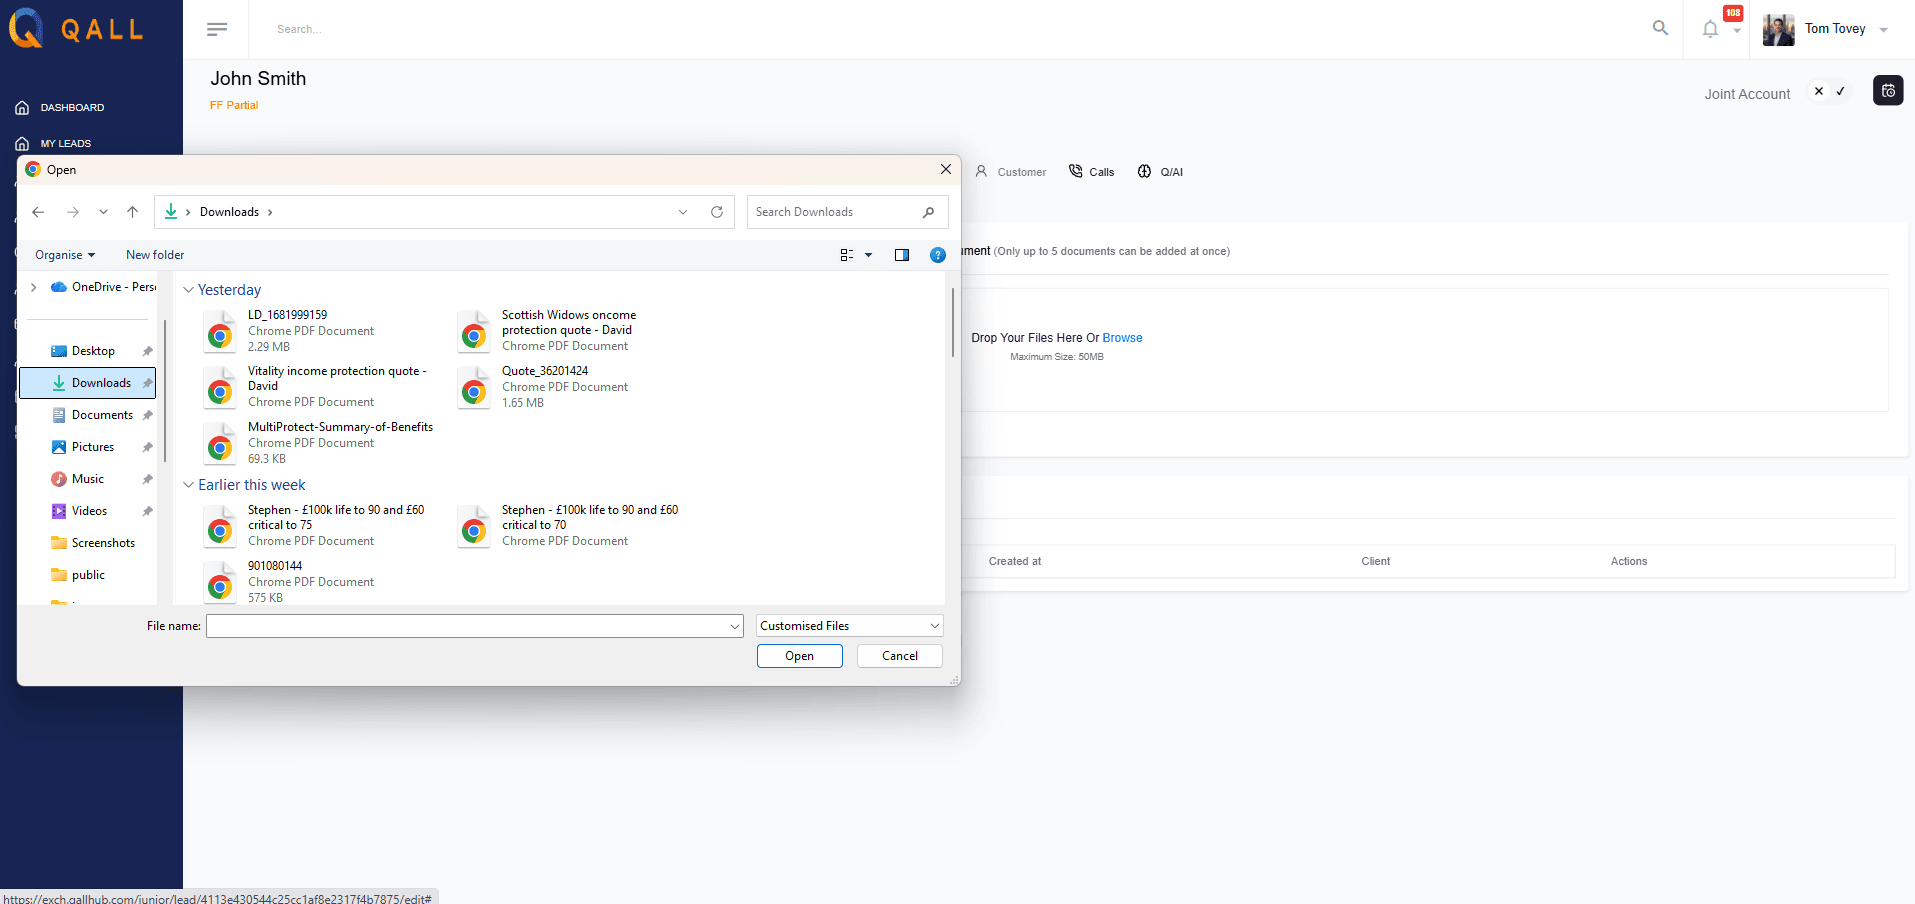Select Pictures in navigation pane
1915x904 pixels.
(x=93, y=447)
